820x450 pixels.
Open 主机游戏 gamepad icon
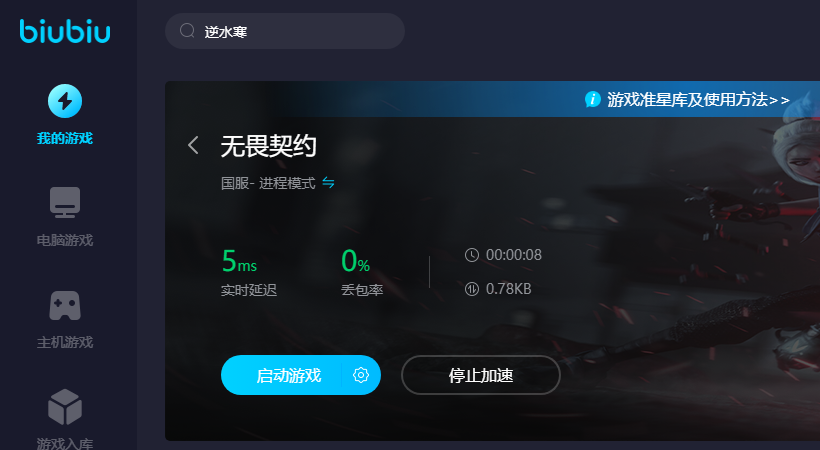tap(65, 305)
